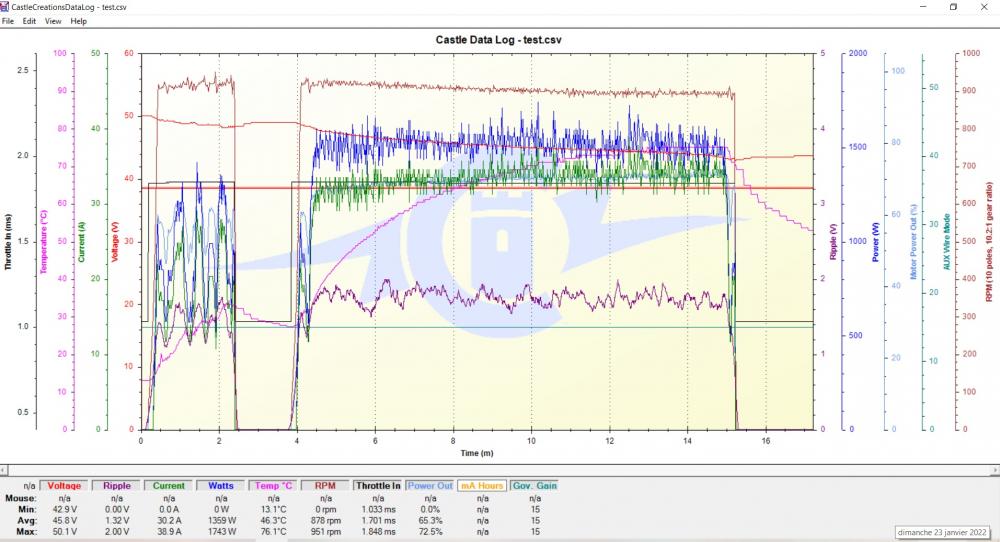Click the Min temperature value 13.1°C
The image size is (1000, 542).
pyautogui.click(x=273, y=509)
